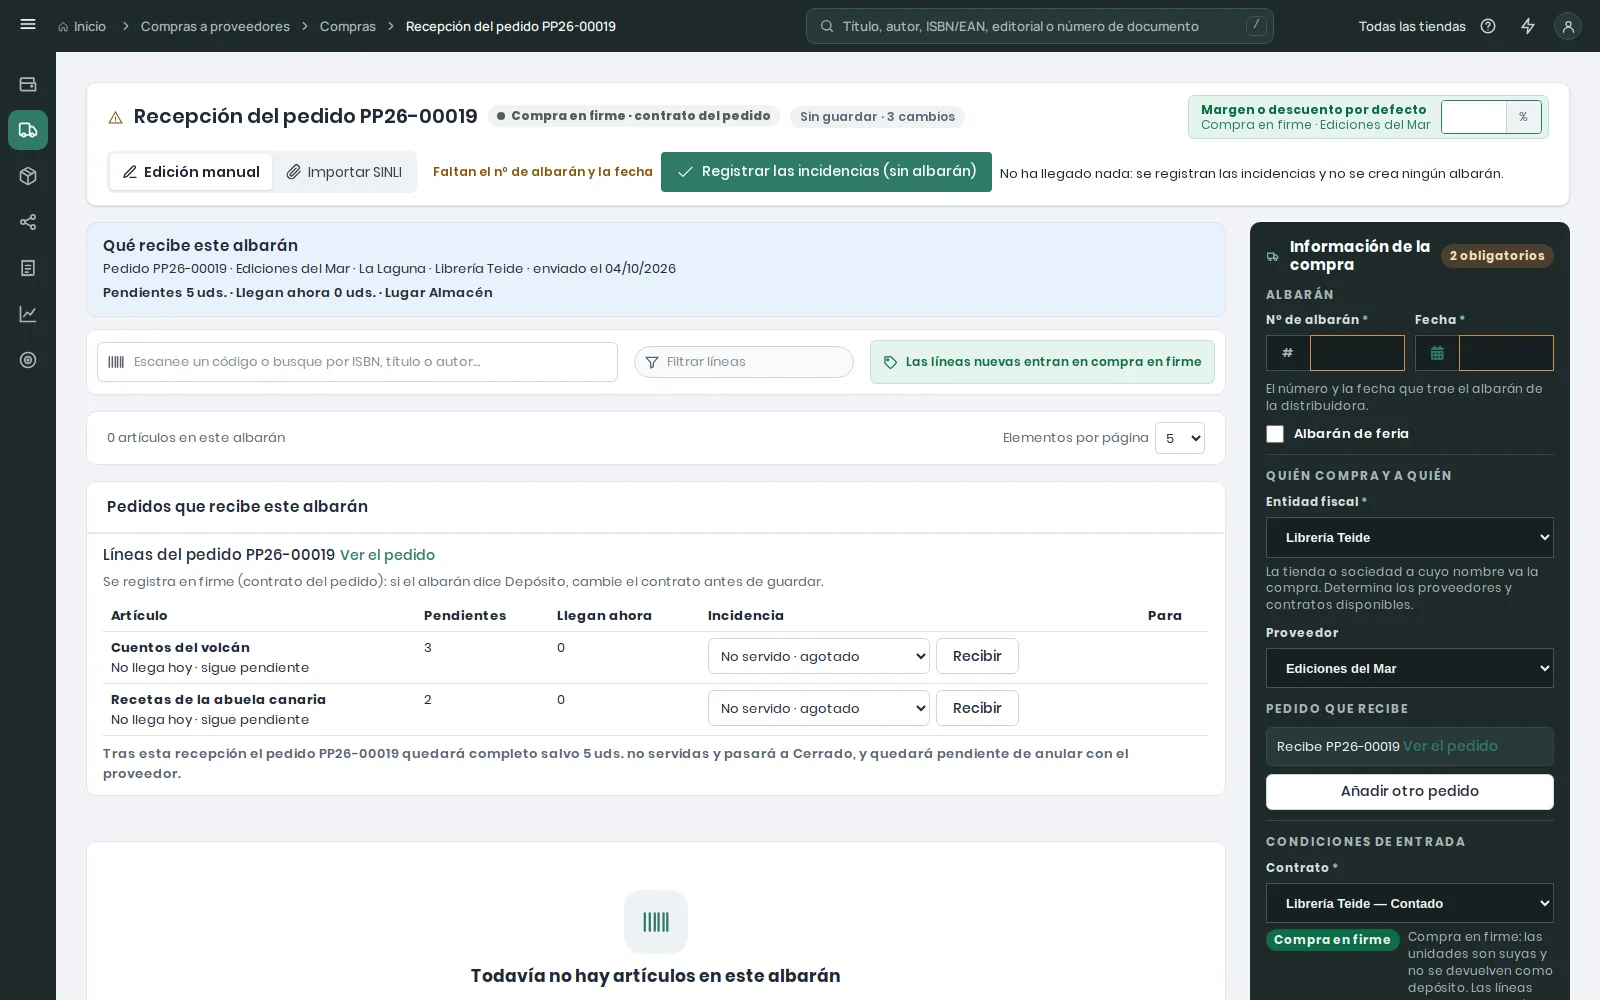Click the Sin guardar · 3 cambios badge

point(877,117)
